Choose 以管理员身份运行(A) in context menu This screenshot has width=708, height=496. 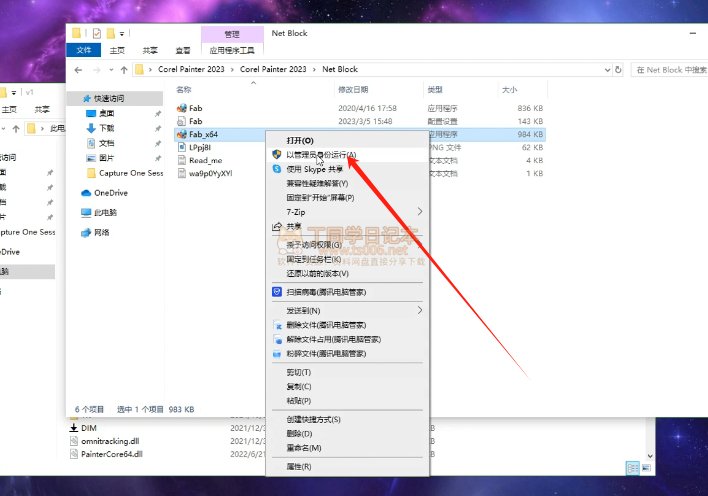pyautogui.click(x=347, y=155)
